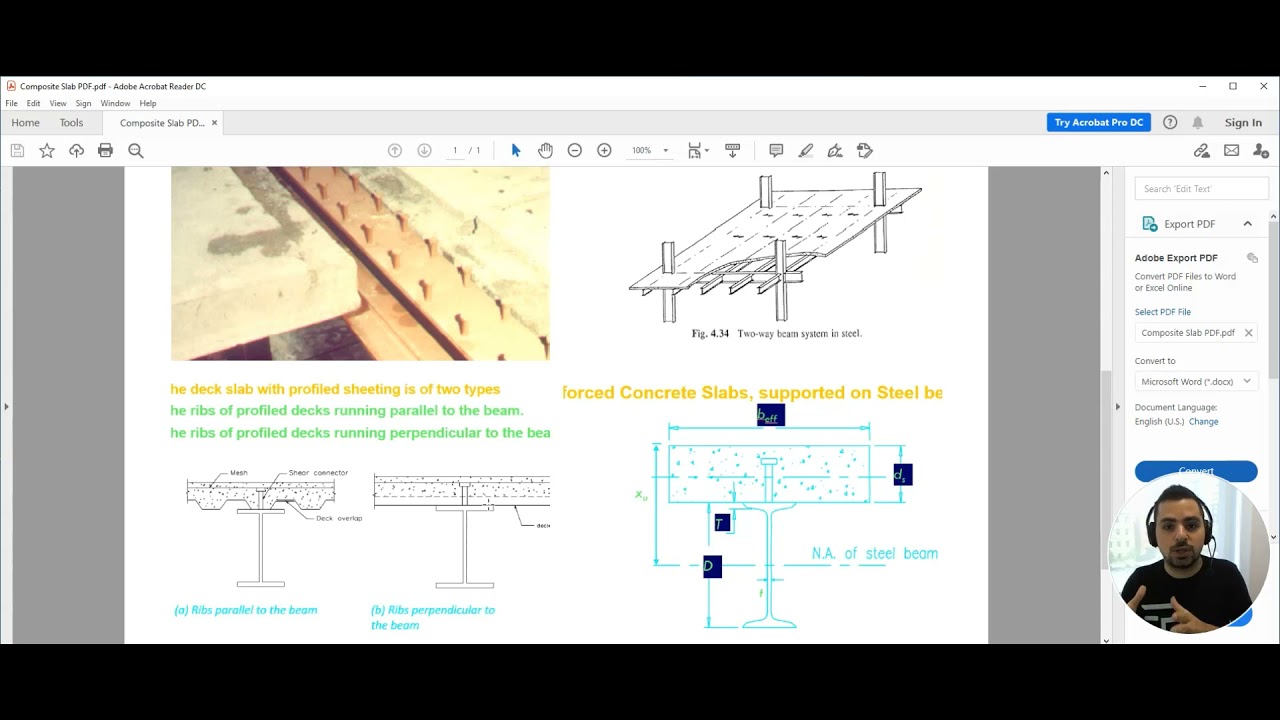
Task: Click Select PDF File link
Action: (1162, 312)
